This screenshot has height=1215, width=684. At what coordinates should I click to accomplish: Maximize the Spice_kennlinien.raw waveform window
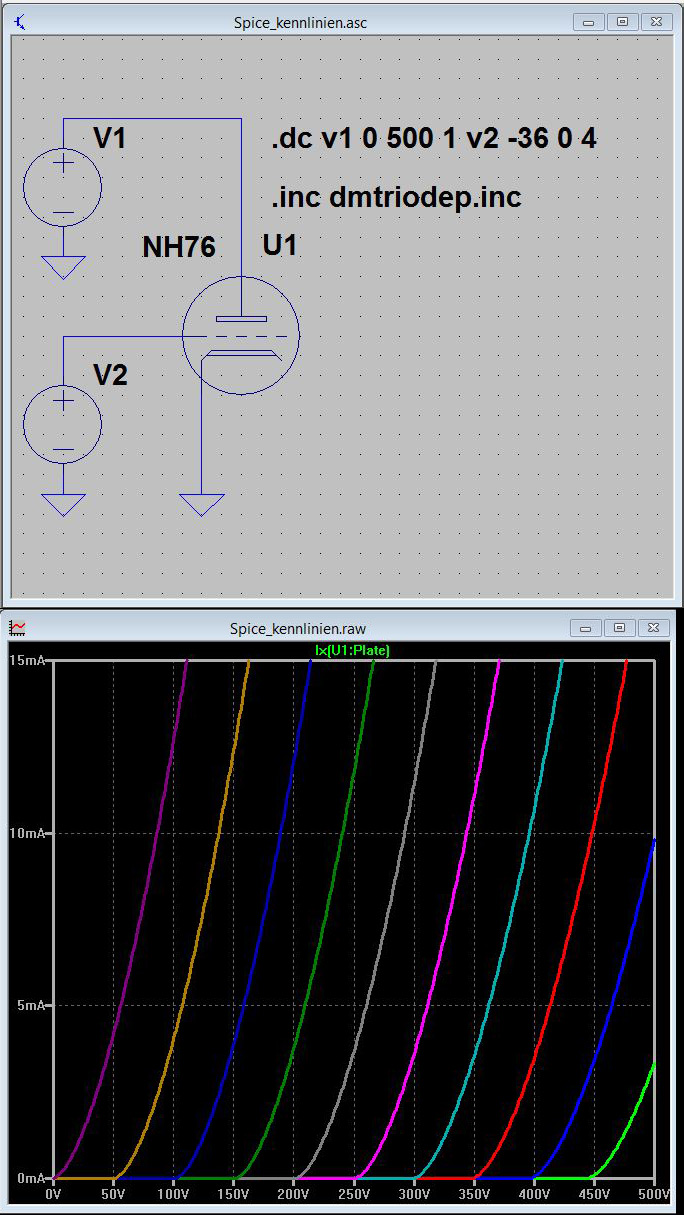620,628
